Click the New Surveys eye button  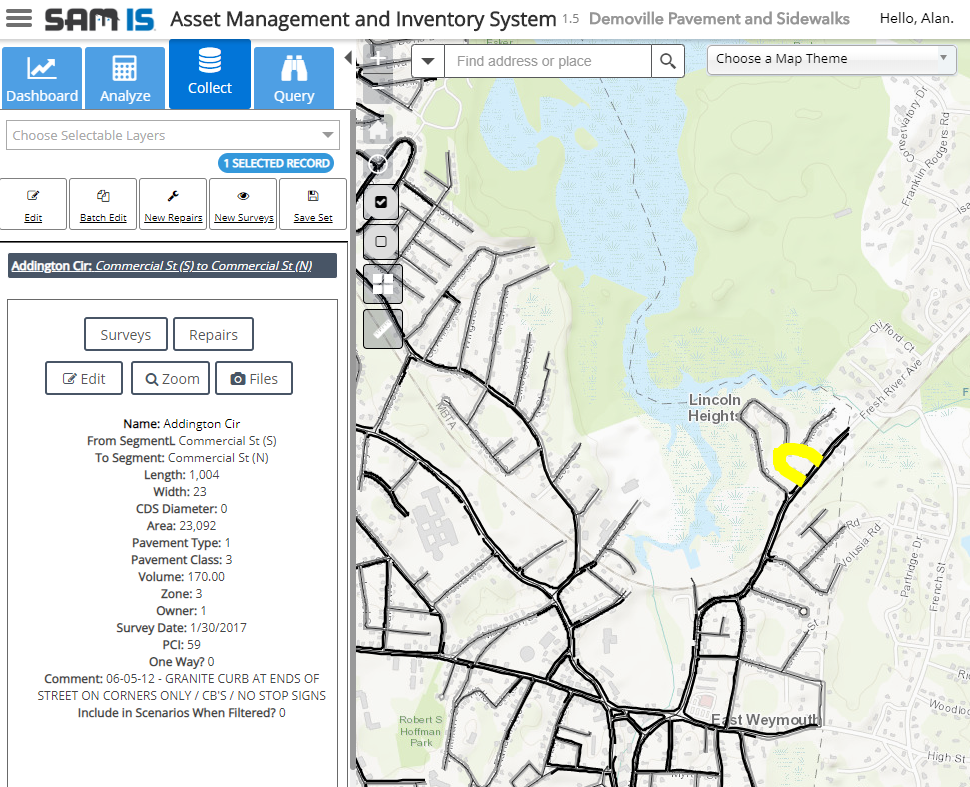tap(243, 204)
